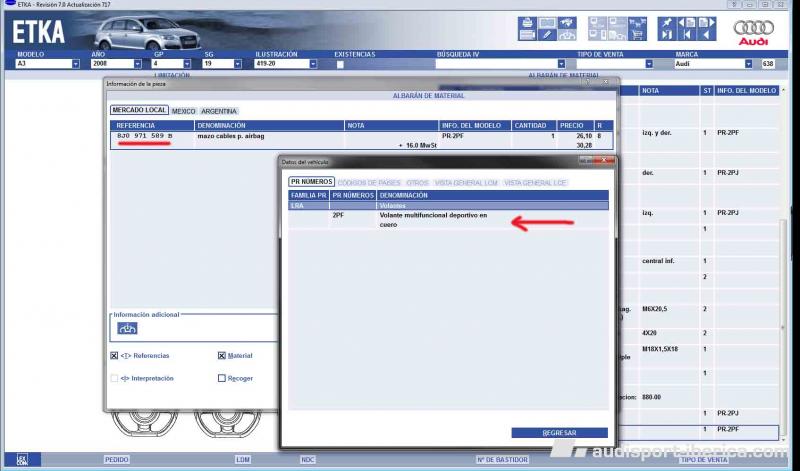
Task: Enable the Recoger checkbox
Action: tap(222, 378)
